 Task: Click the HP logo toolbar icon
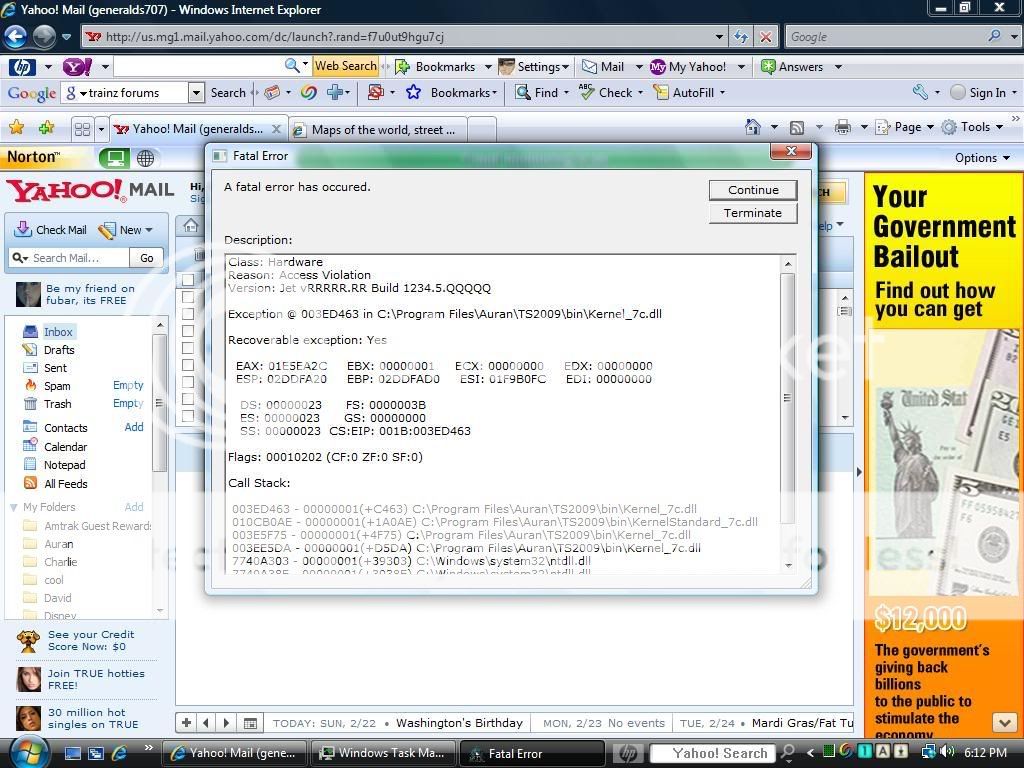22,67
